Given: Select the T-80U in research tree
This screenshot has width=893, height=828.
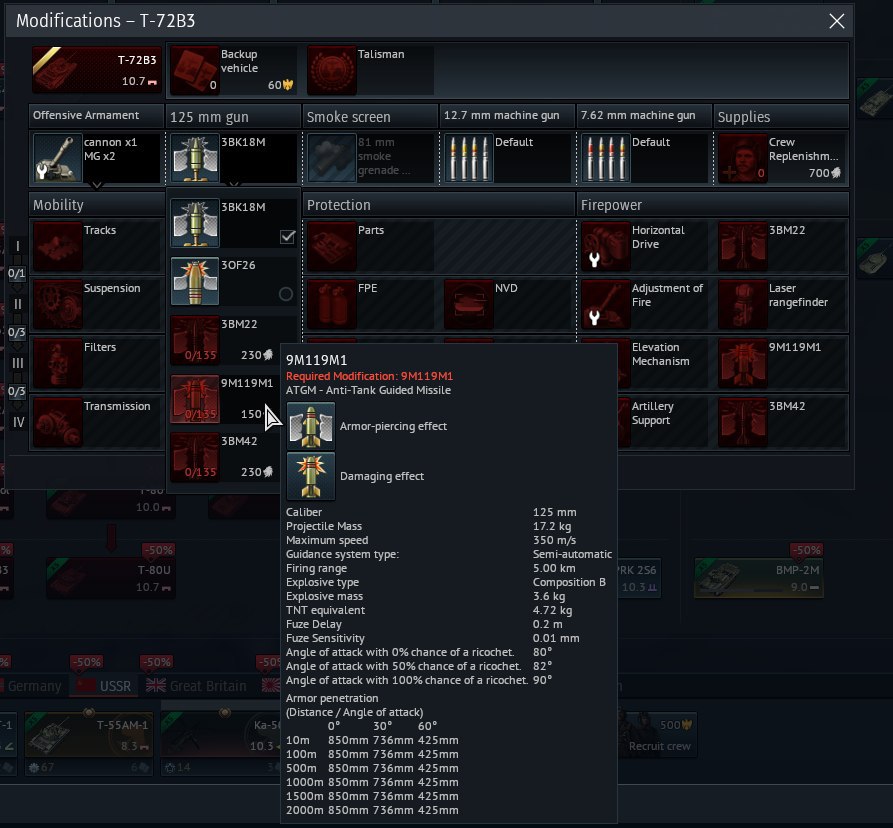Looking at the screenshot, I should click(110, 578).
